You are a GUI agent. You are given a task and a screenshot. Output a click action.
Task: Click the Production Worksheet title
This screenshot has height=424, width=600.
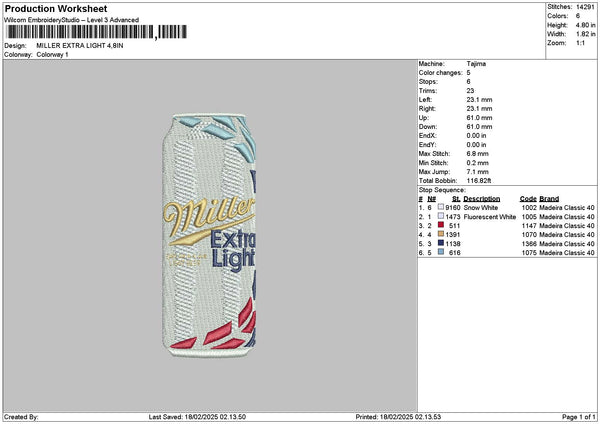(56, 8)
